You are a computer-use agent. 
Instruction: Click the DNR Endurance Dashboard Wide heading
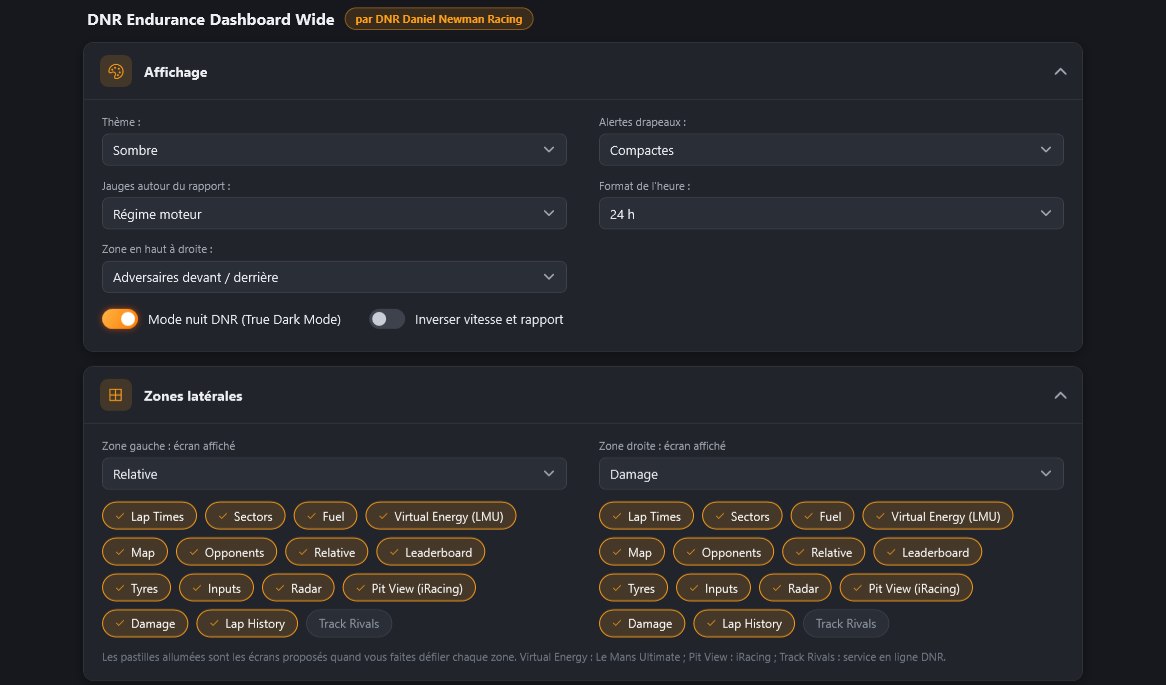click(x=210, y=19)
